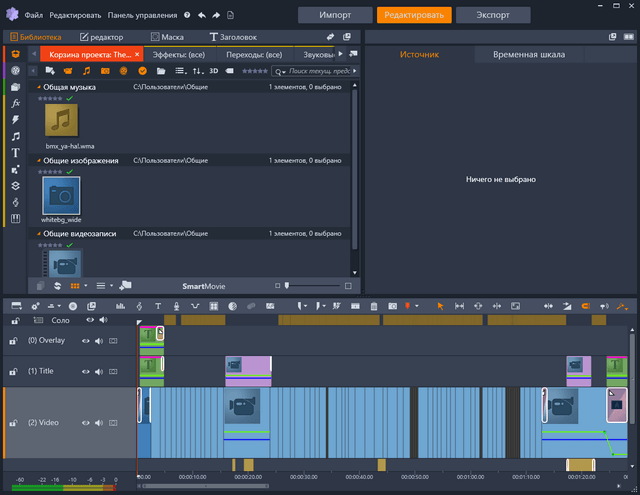The image size is (640, 495).
Task: Open the fx effects category in library sidebar
Action: click(15, 103)
